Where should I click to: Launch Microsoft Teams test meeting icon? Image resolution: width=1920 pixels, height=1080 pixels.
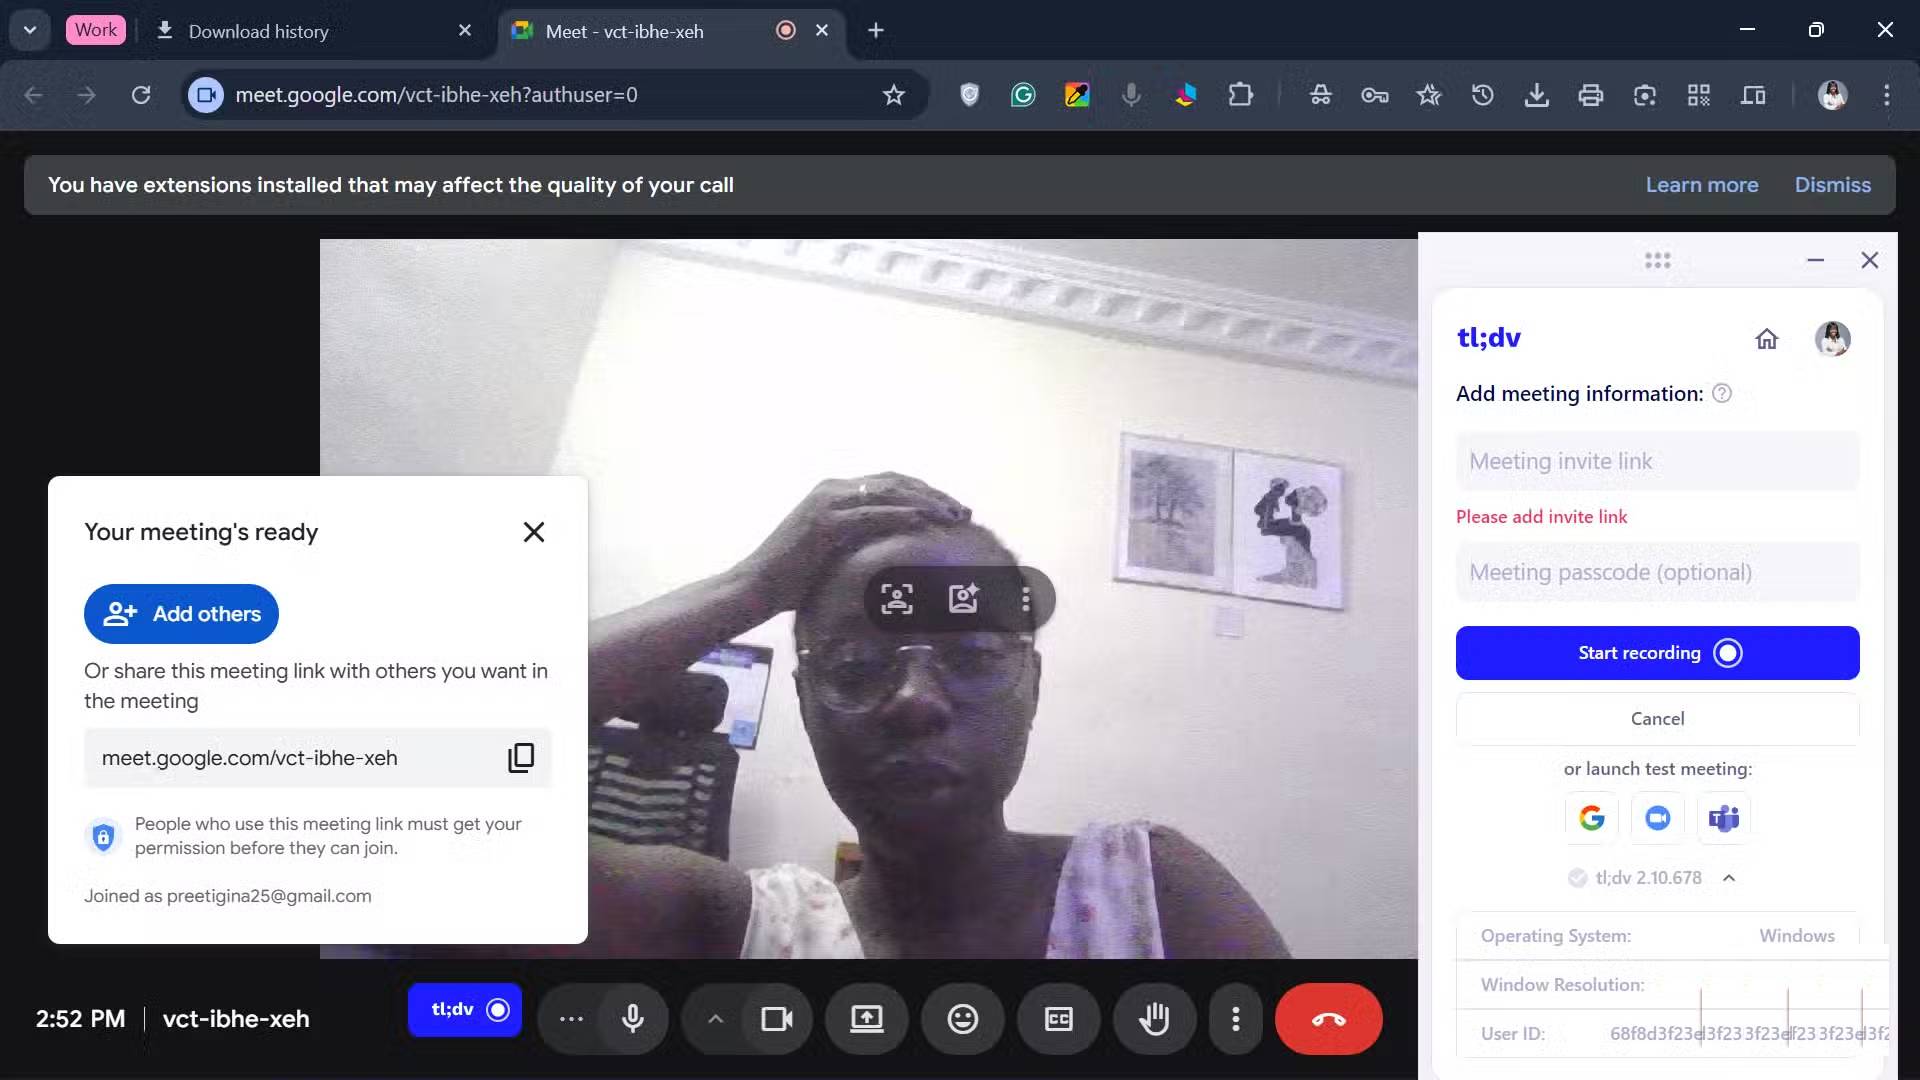click(1723, 818)
